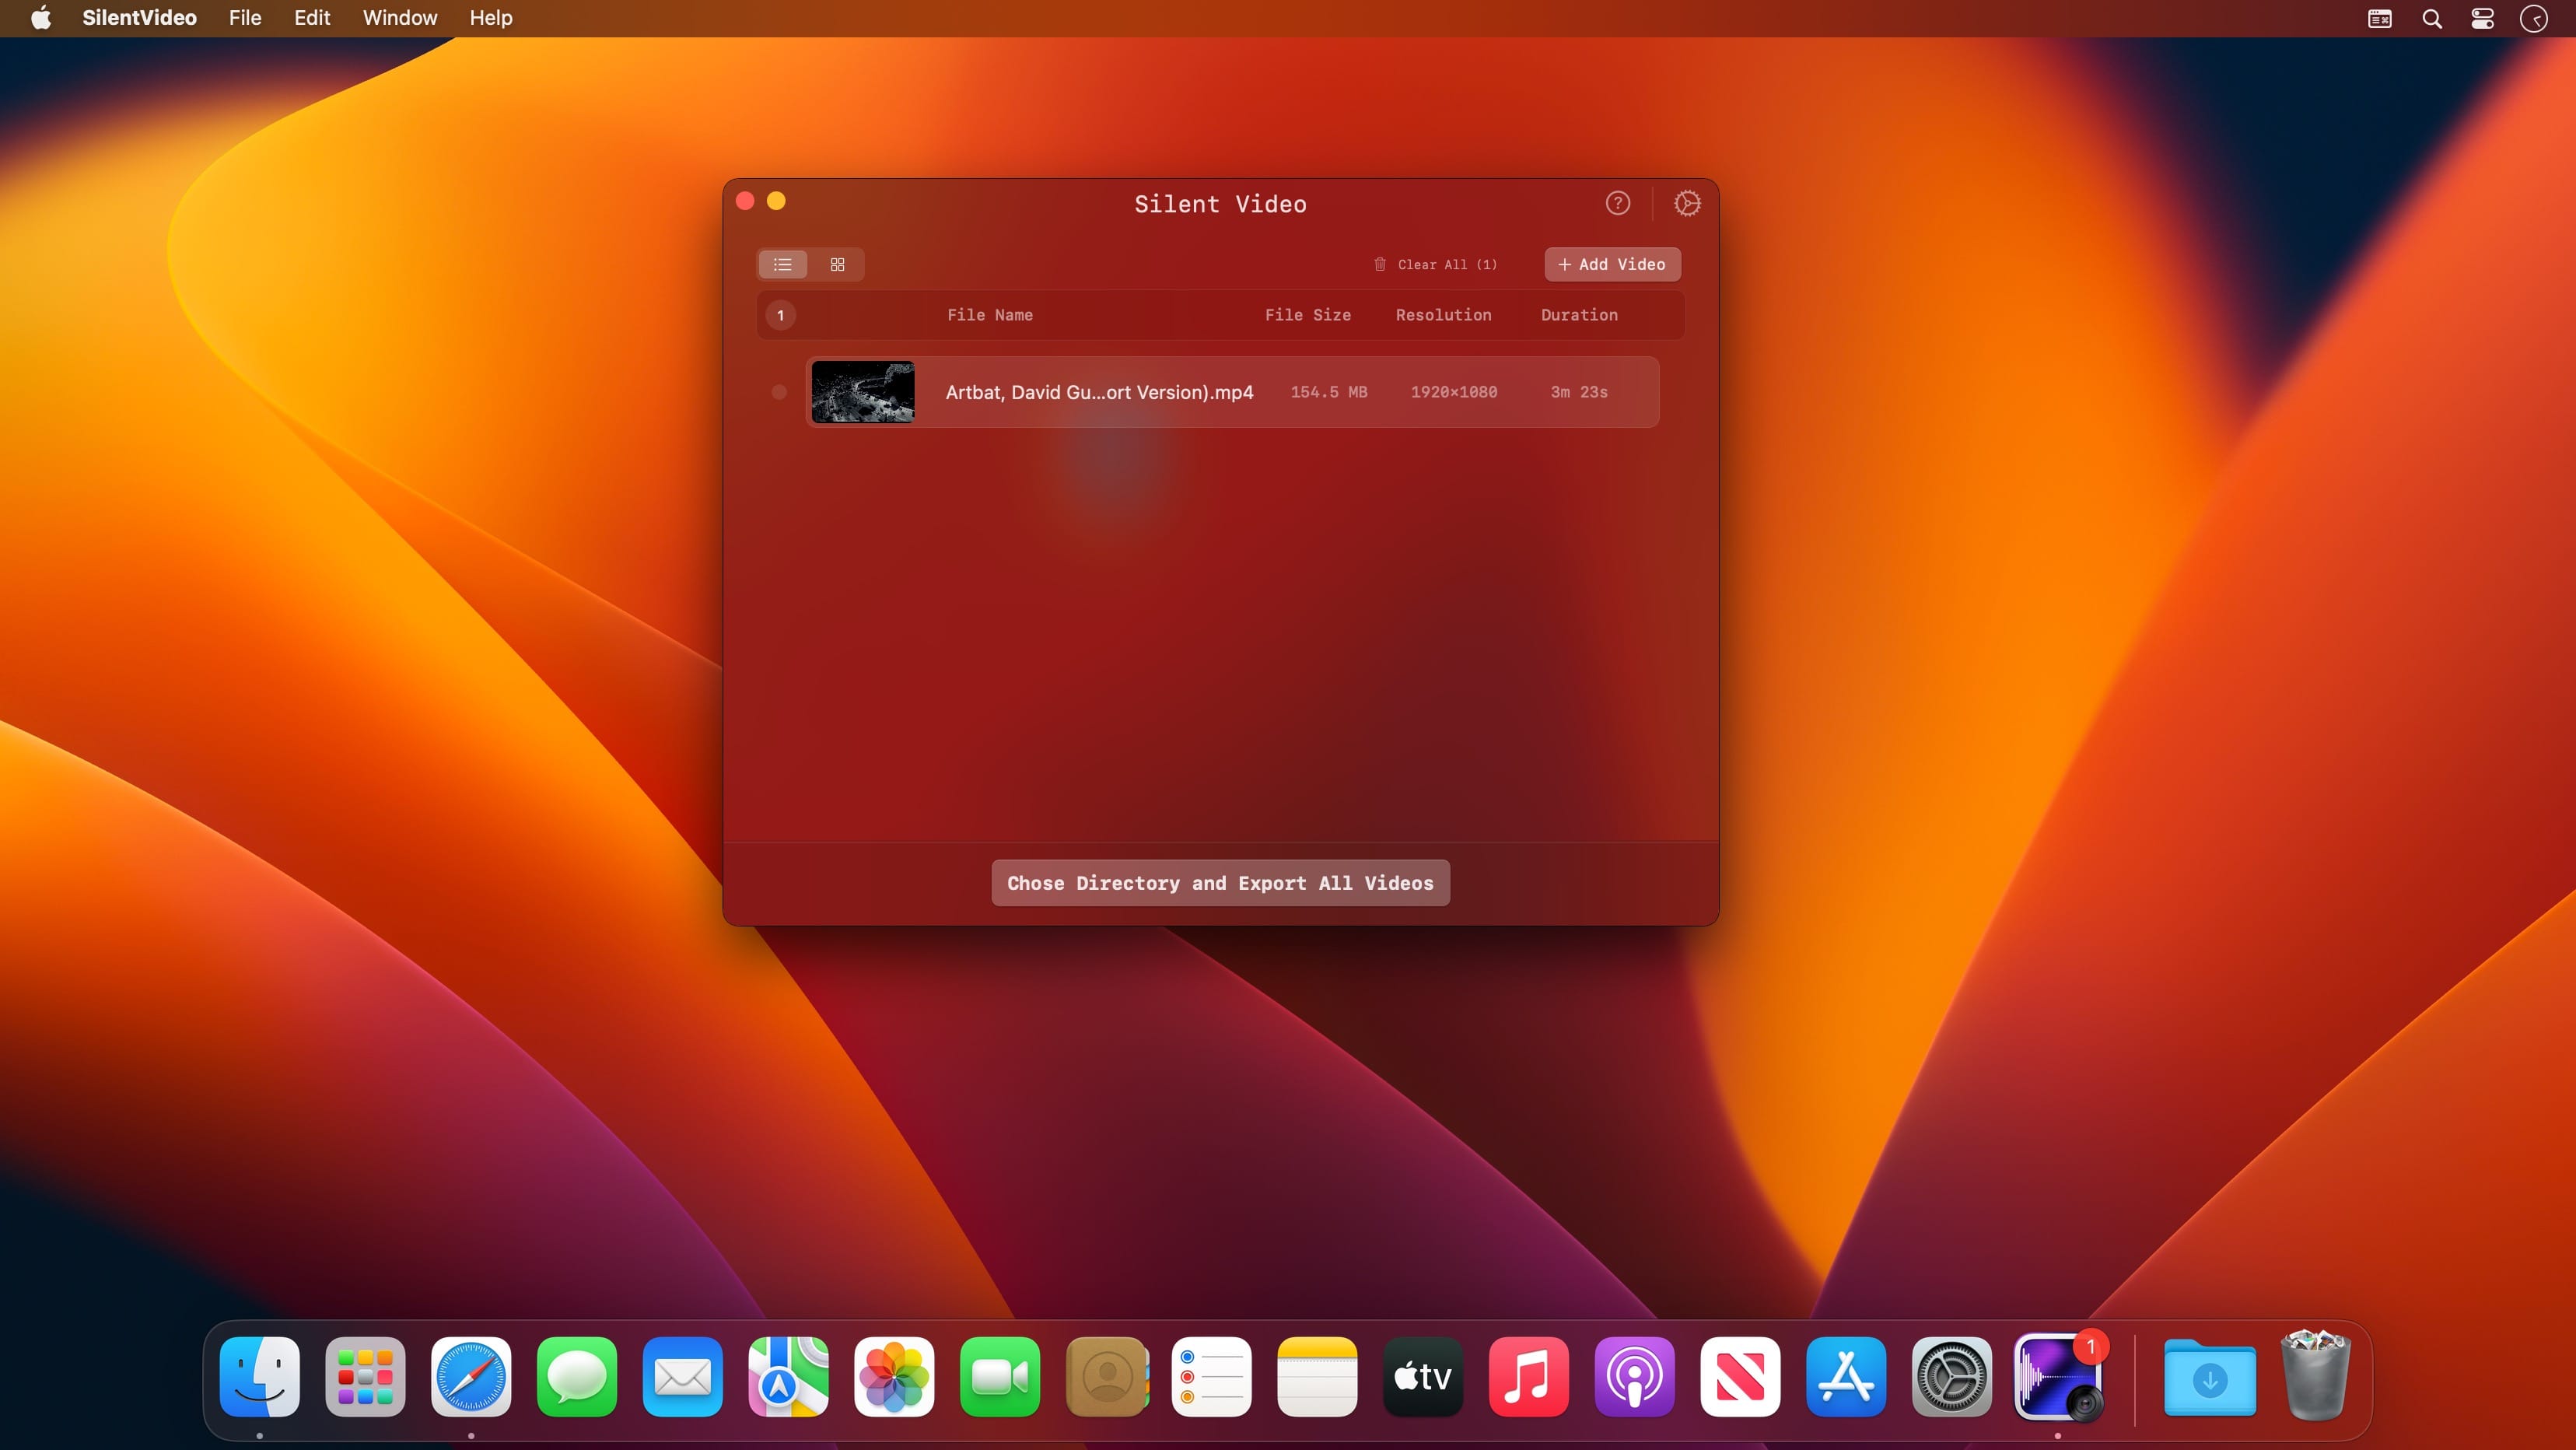The width and height of the screenshot is (2576, 1450).
Task: Open Spotlight search in menu bar
Action: pos(2432,18)
